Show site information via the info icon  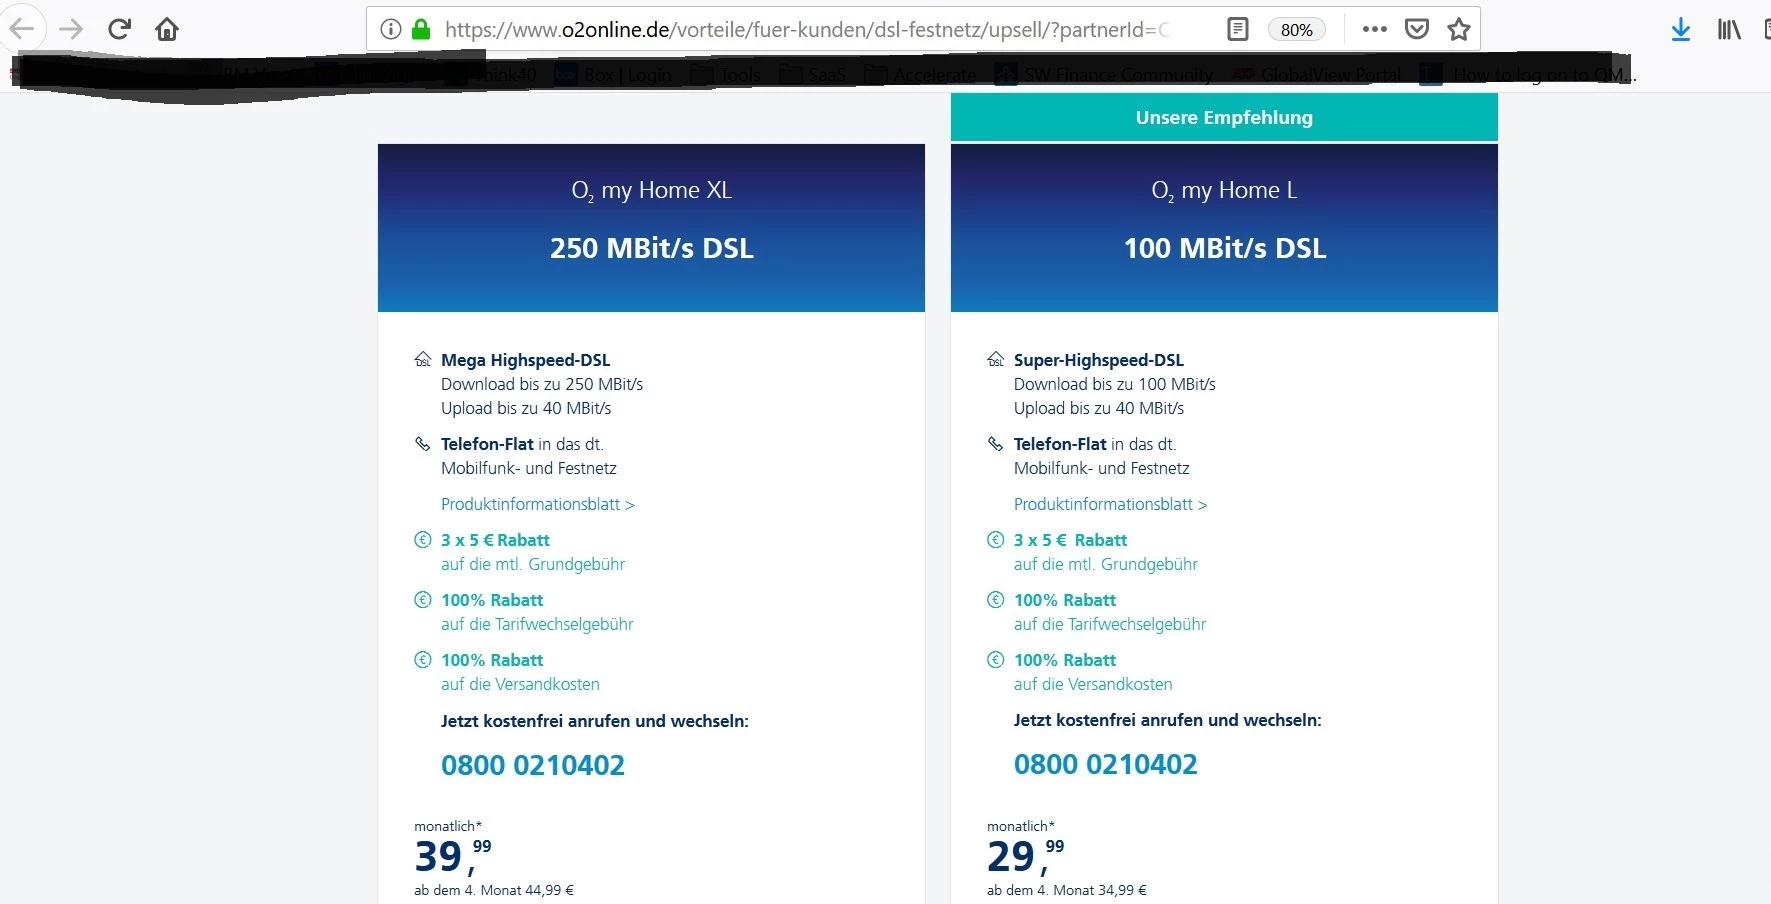pyautogui.click(x=391, y=29)
